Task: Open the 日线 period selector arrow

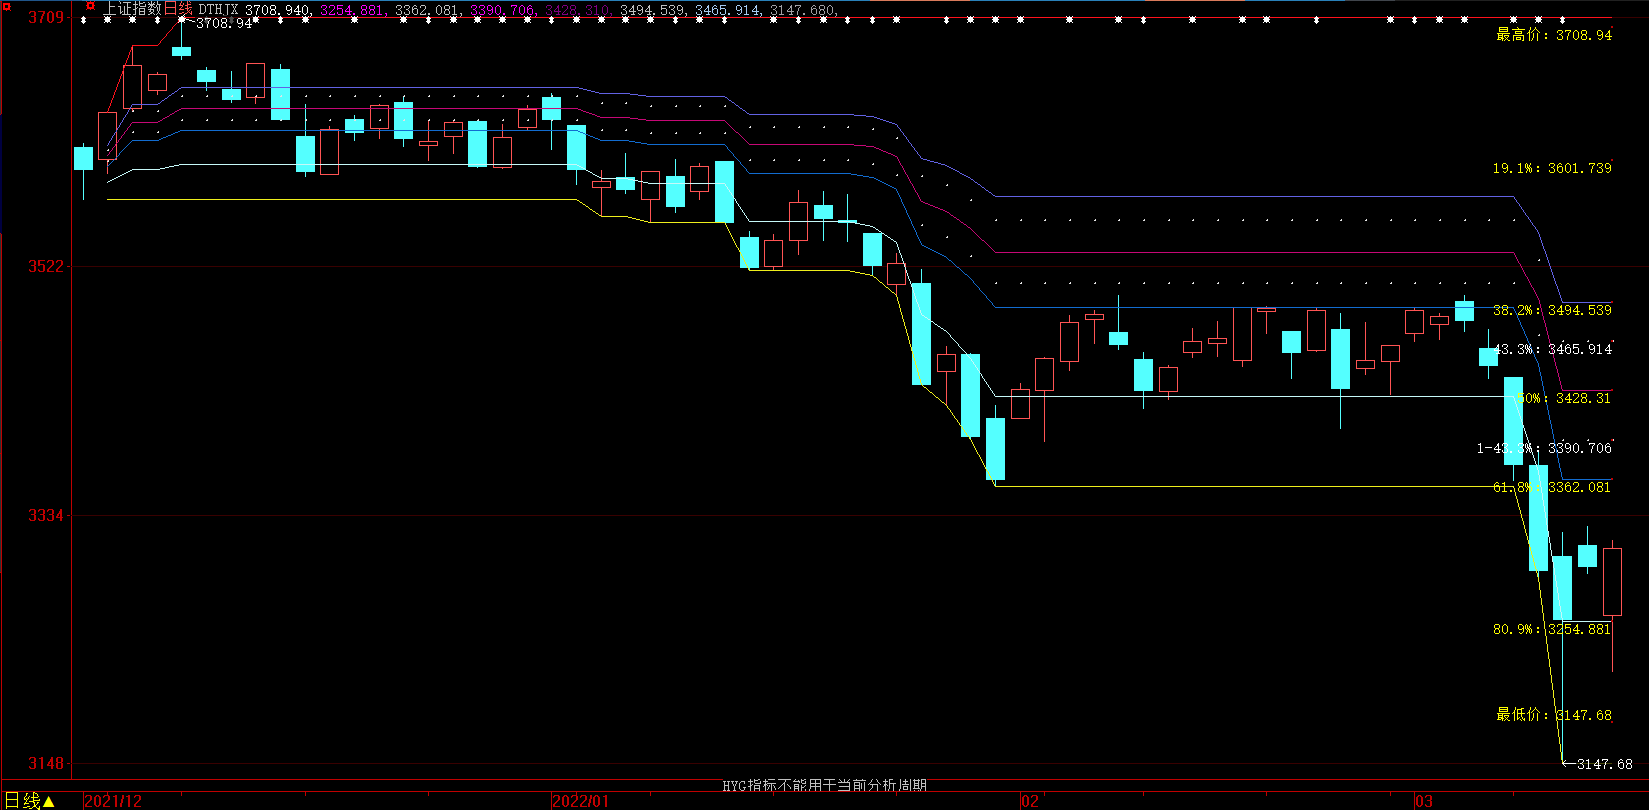Action: point(48,801)
